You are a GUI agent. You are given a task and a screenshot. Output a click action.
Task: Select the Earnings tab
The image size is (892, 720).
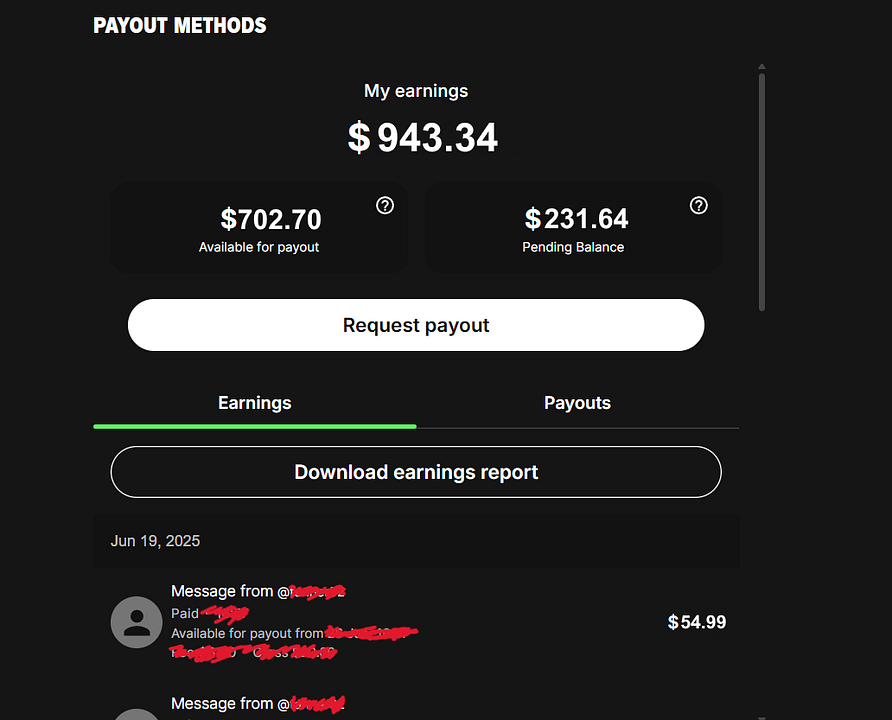(x=254, y=403)
